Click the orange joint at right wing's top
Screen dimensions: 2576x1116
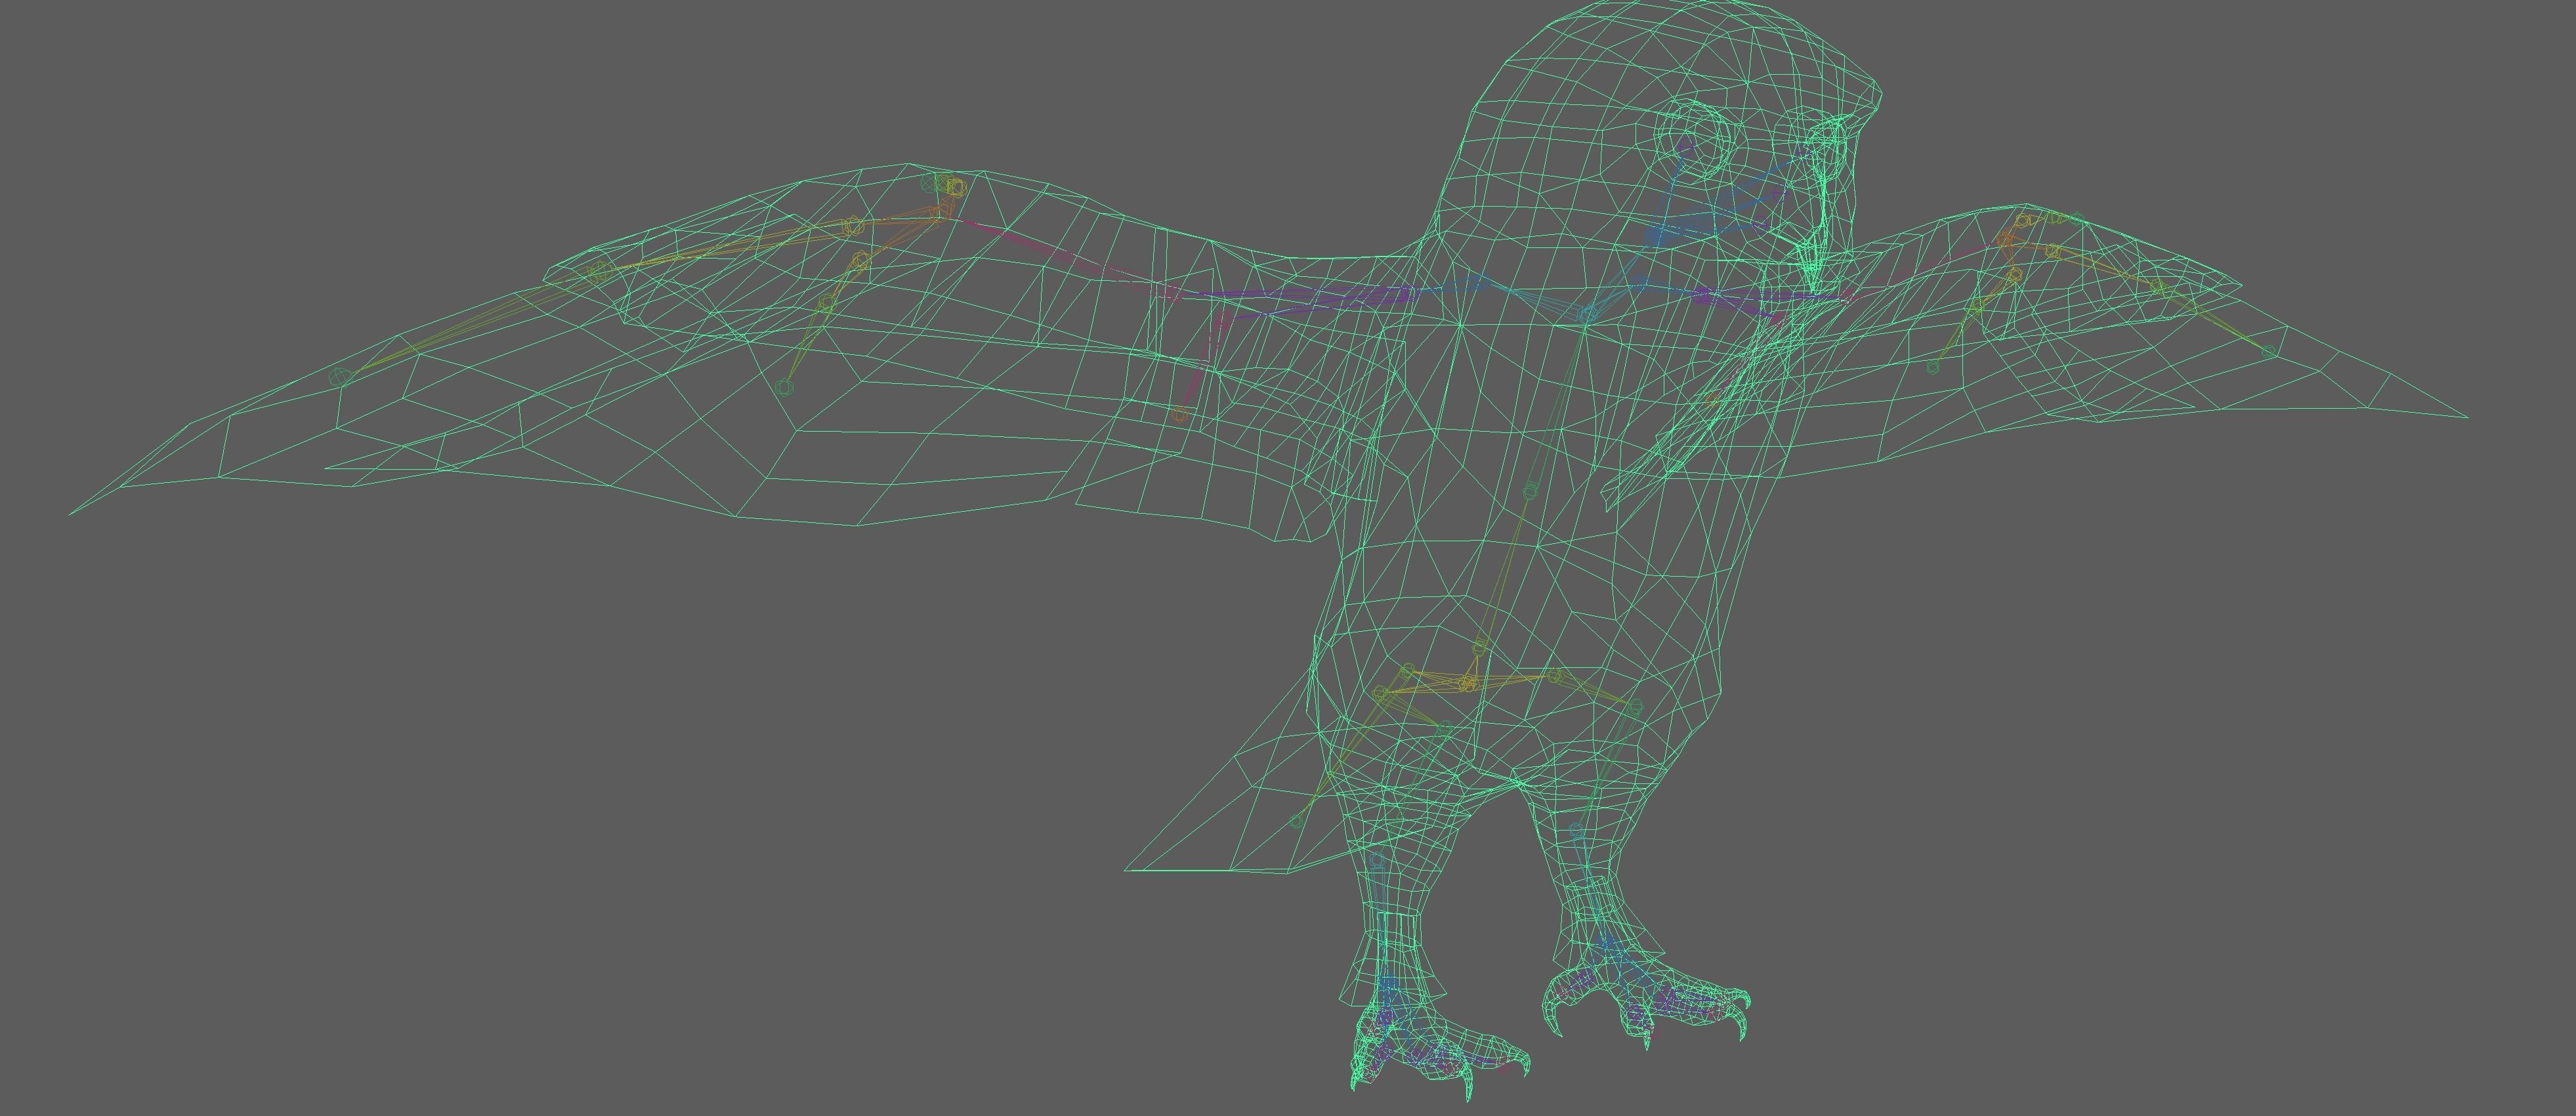[2005, 240]
